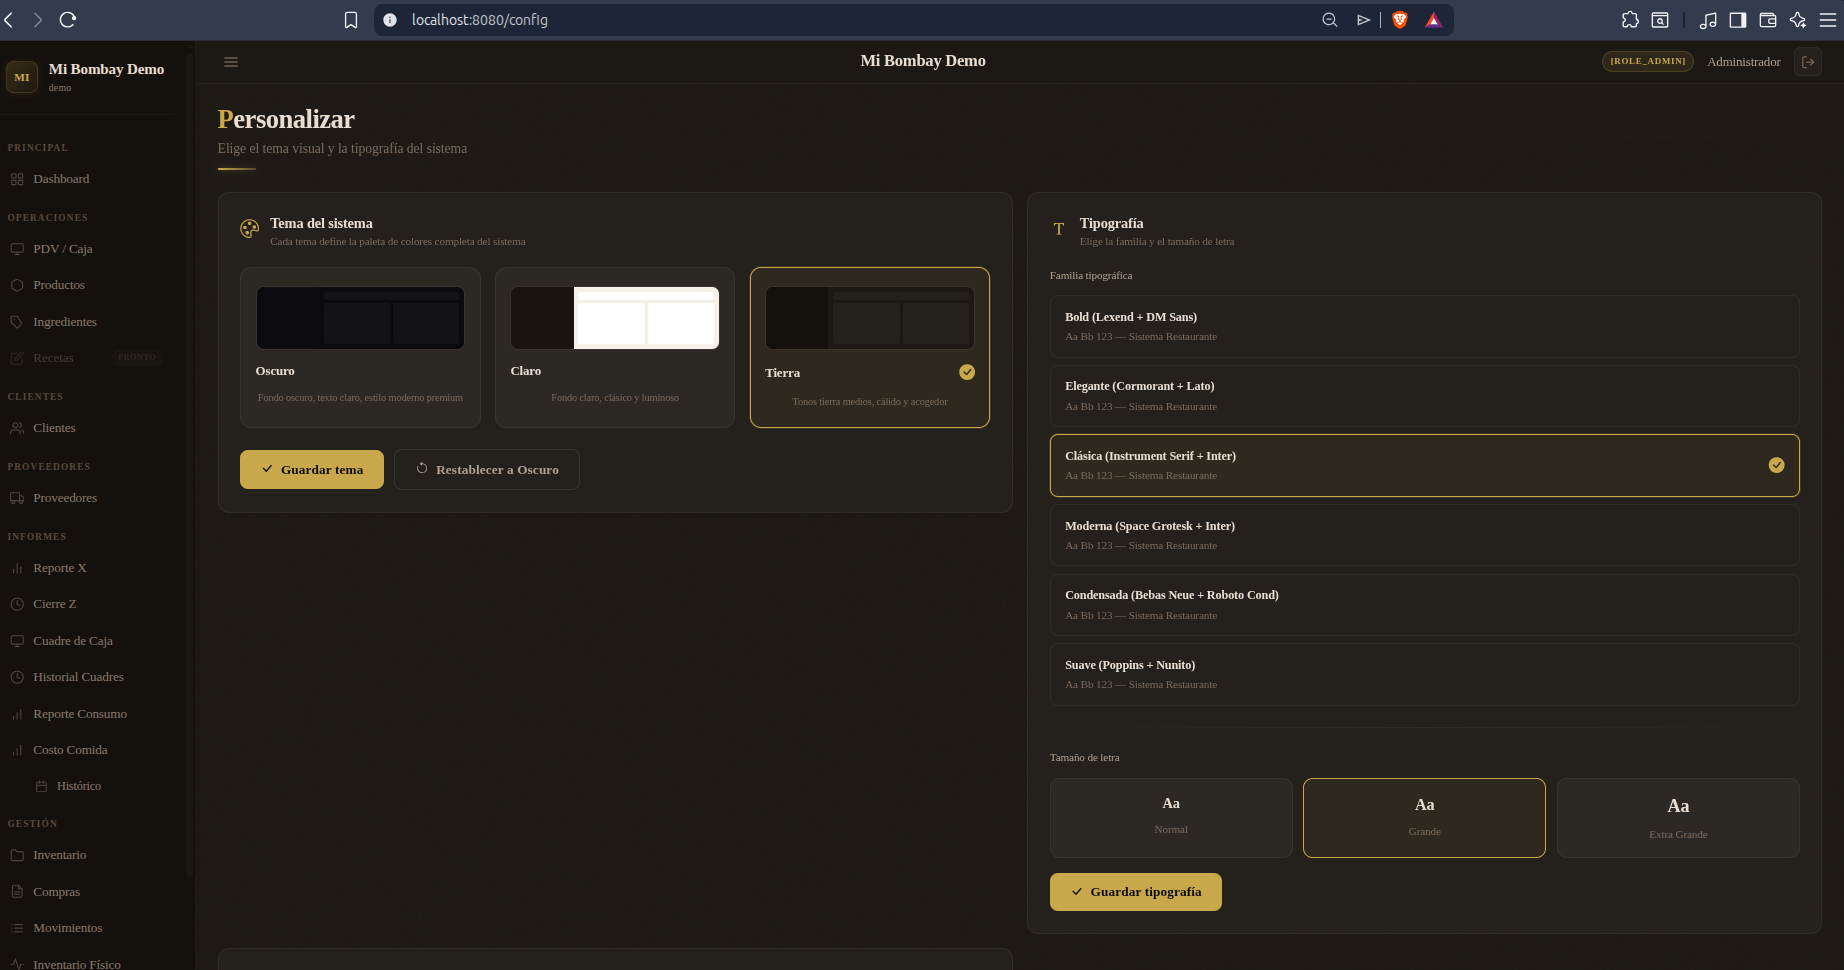
Task: Set letter size to Extra Grande
Action: (x=1678, y=818)
